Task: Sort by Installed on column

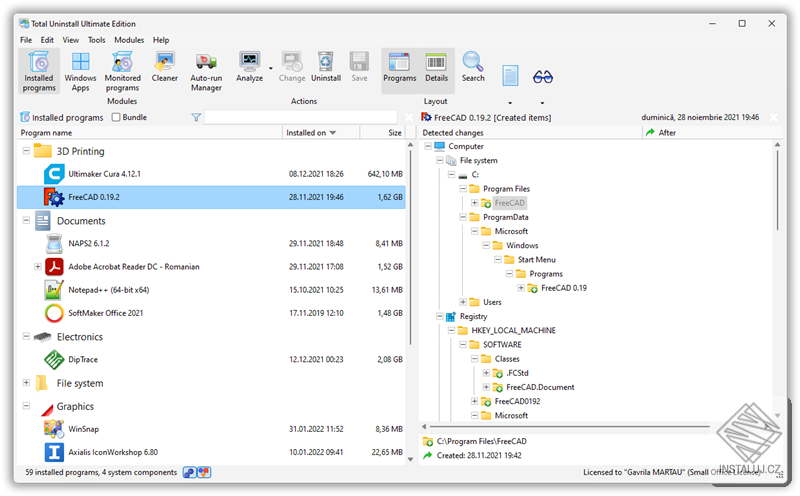Action: tap(321, 133)
